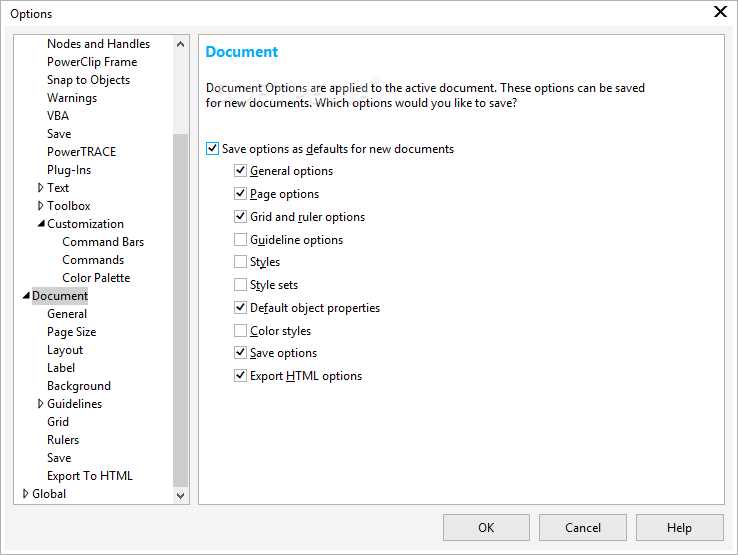Enable the Color styles checkbox
The image size is (738, 555).
(240, 330)
